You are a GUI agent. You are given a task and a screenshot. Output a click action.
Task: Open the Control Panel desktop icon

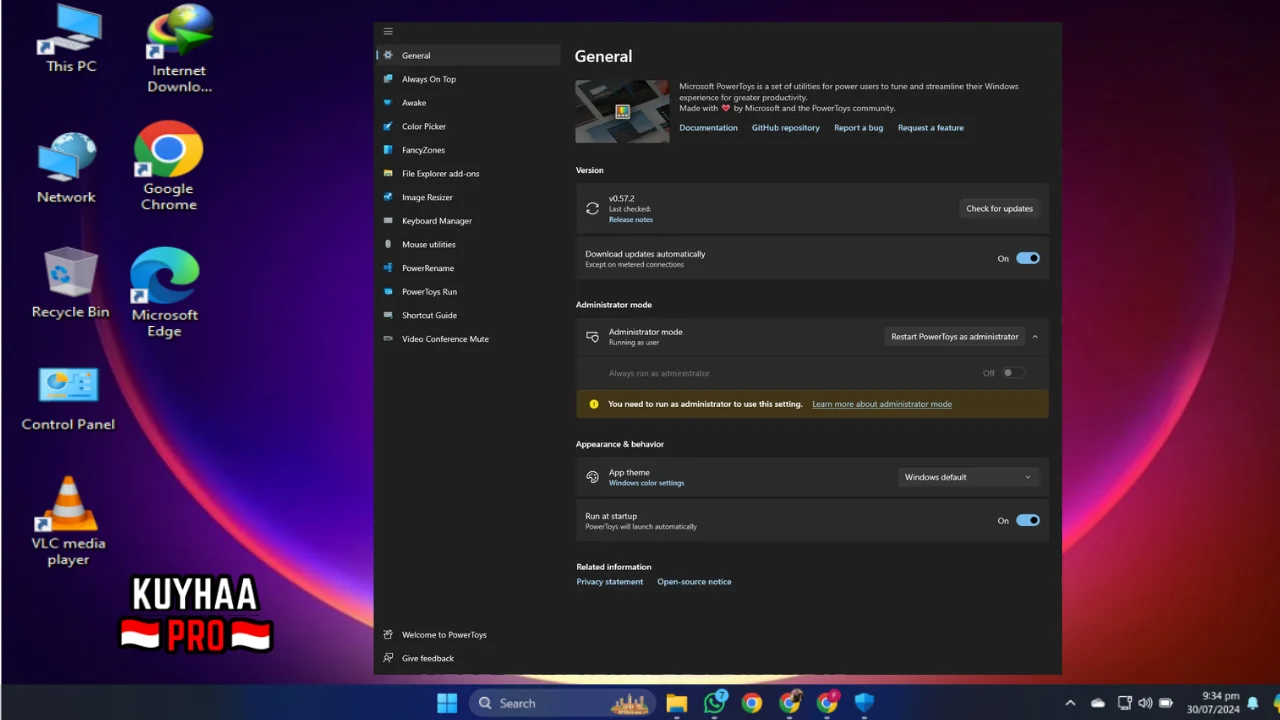(68, 398)
